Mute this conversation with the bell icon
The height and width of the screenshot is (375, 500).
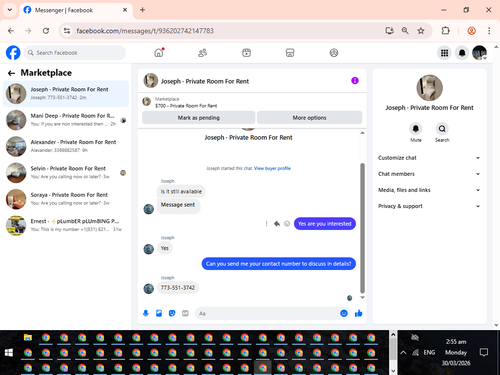pos(416,129)
